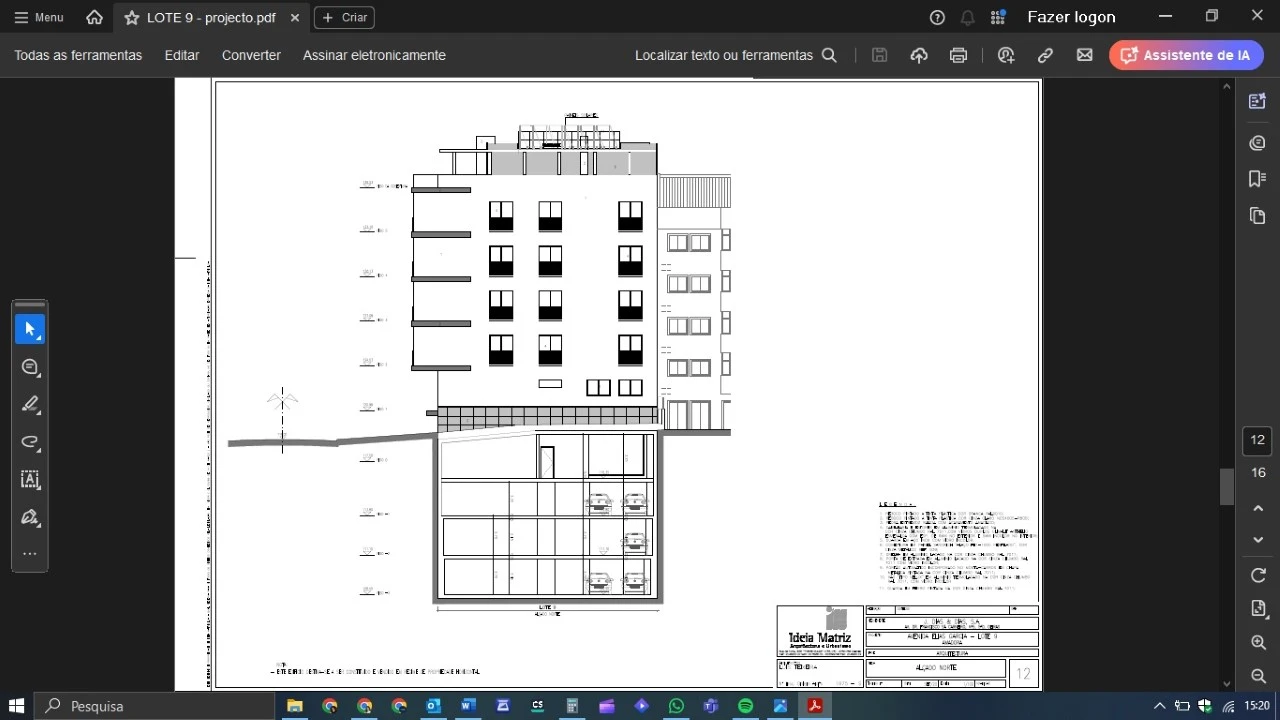Open the Menu hamburger

point(38,17)
